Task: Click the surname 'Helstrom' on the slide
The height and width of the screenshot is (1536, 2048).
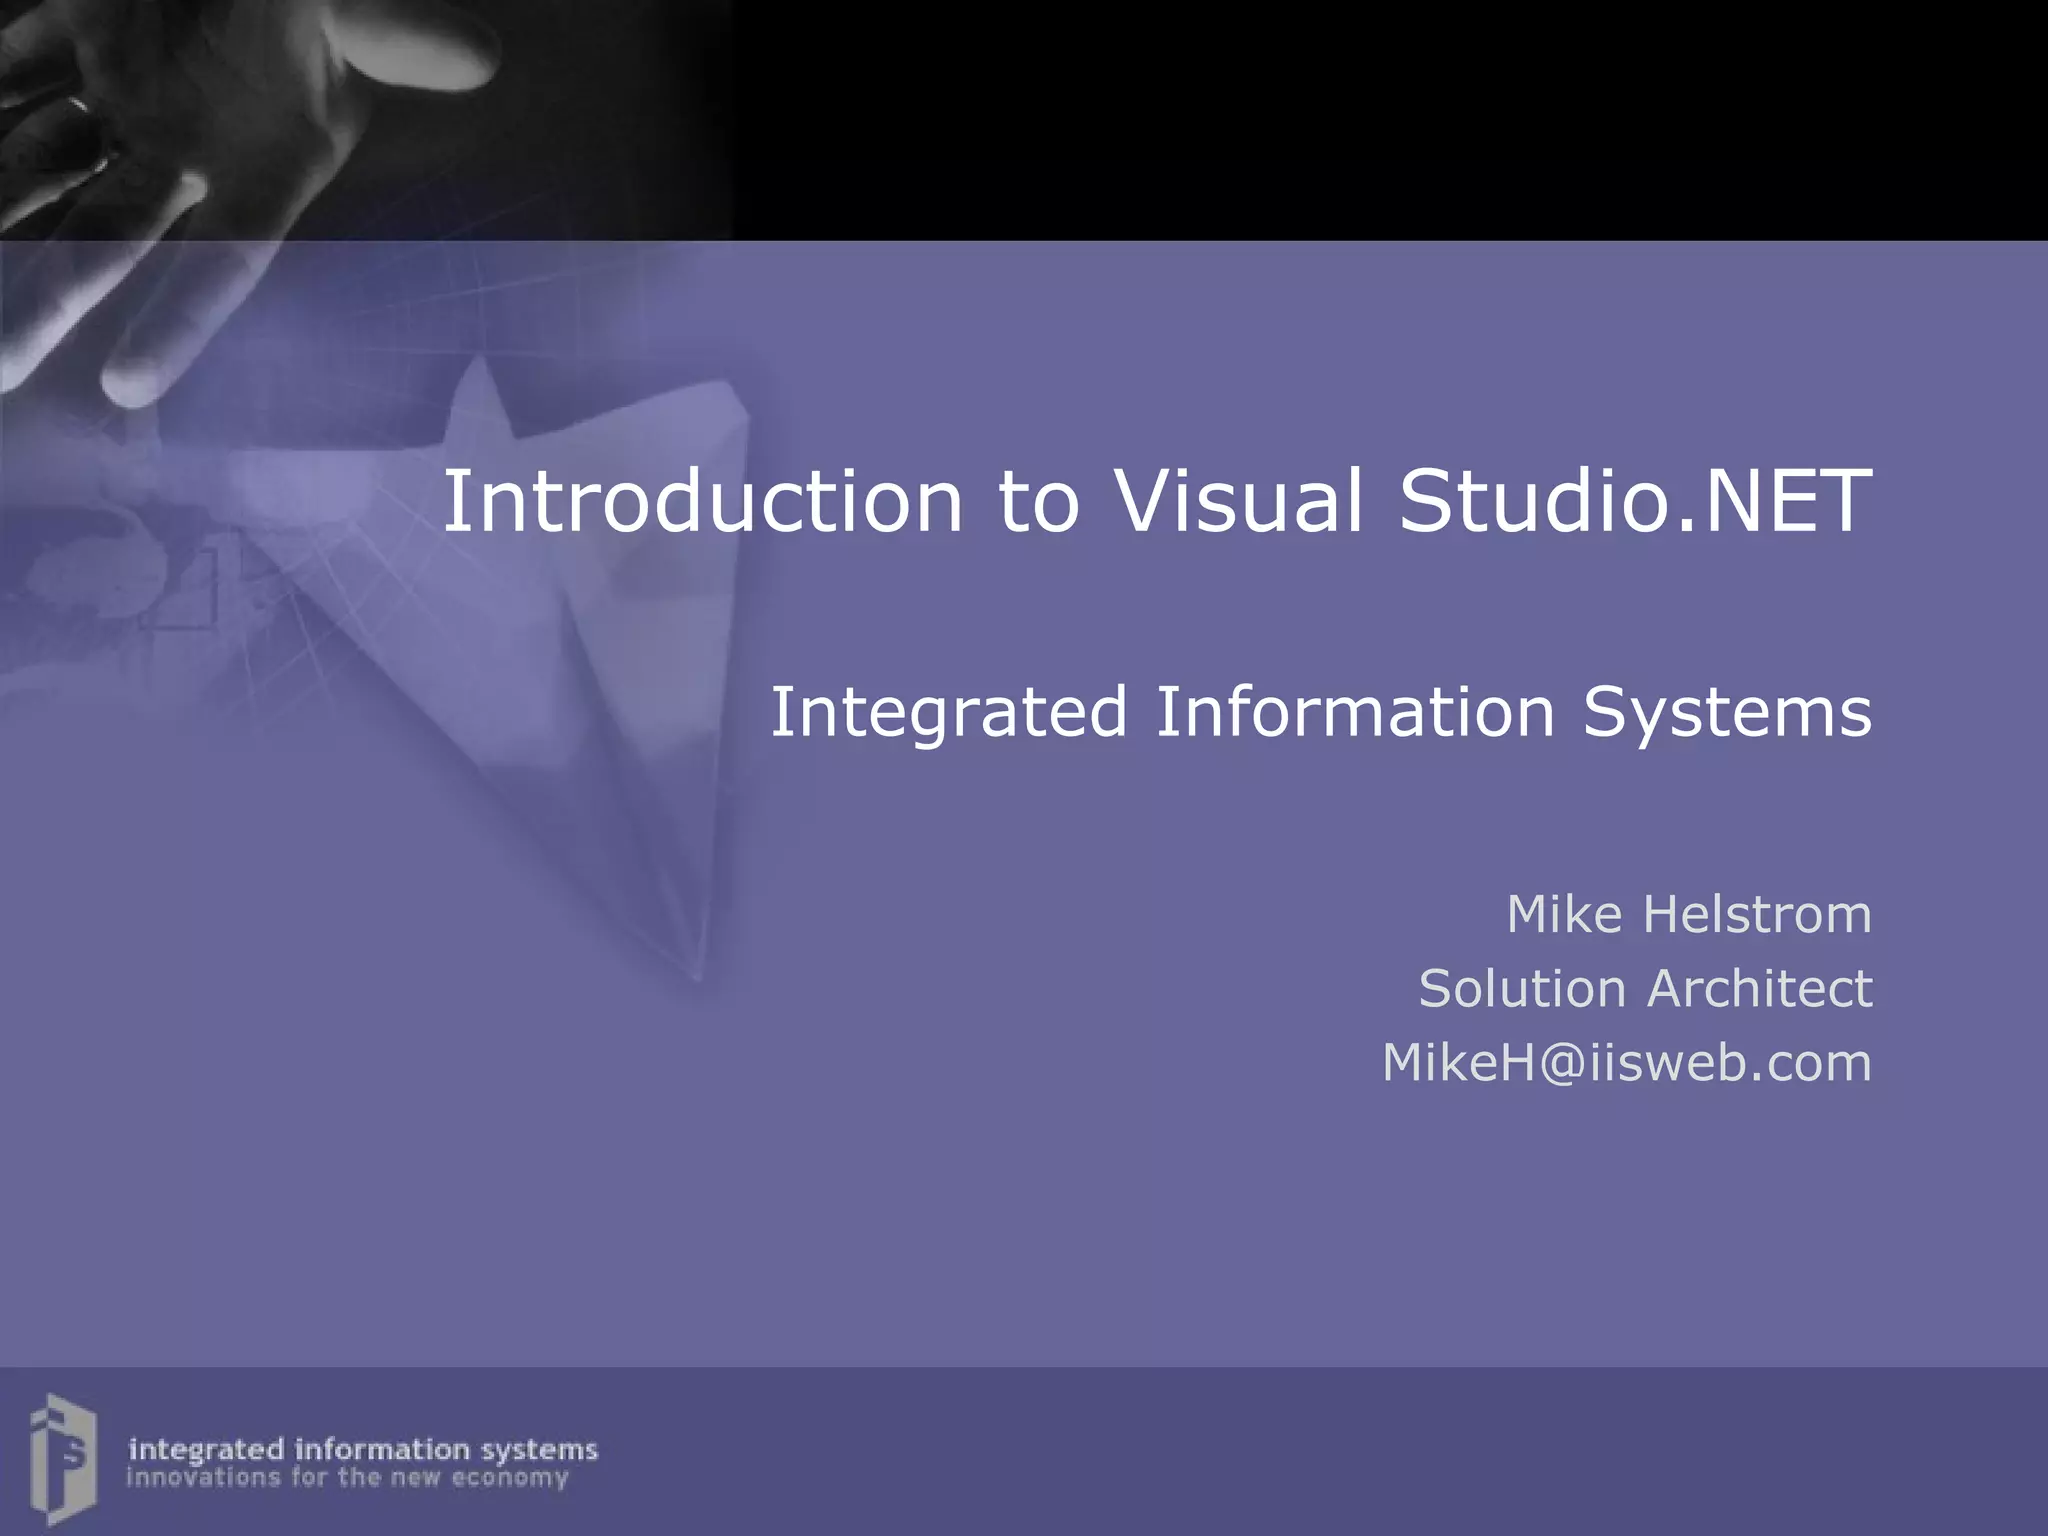Action: coord(1757,914)
